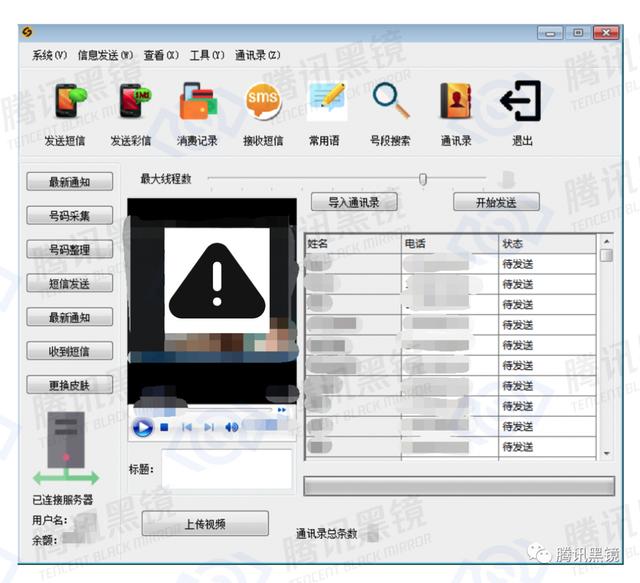Open the 消费记录 wallet icon
The image size is (640, 583).
(198, 101)
